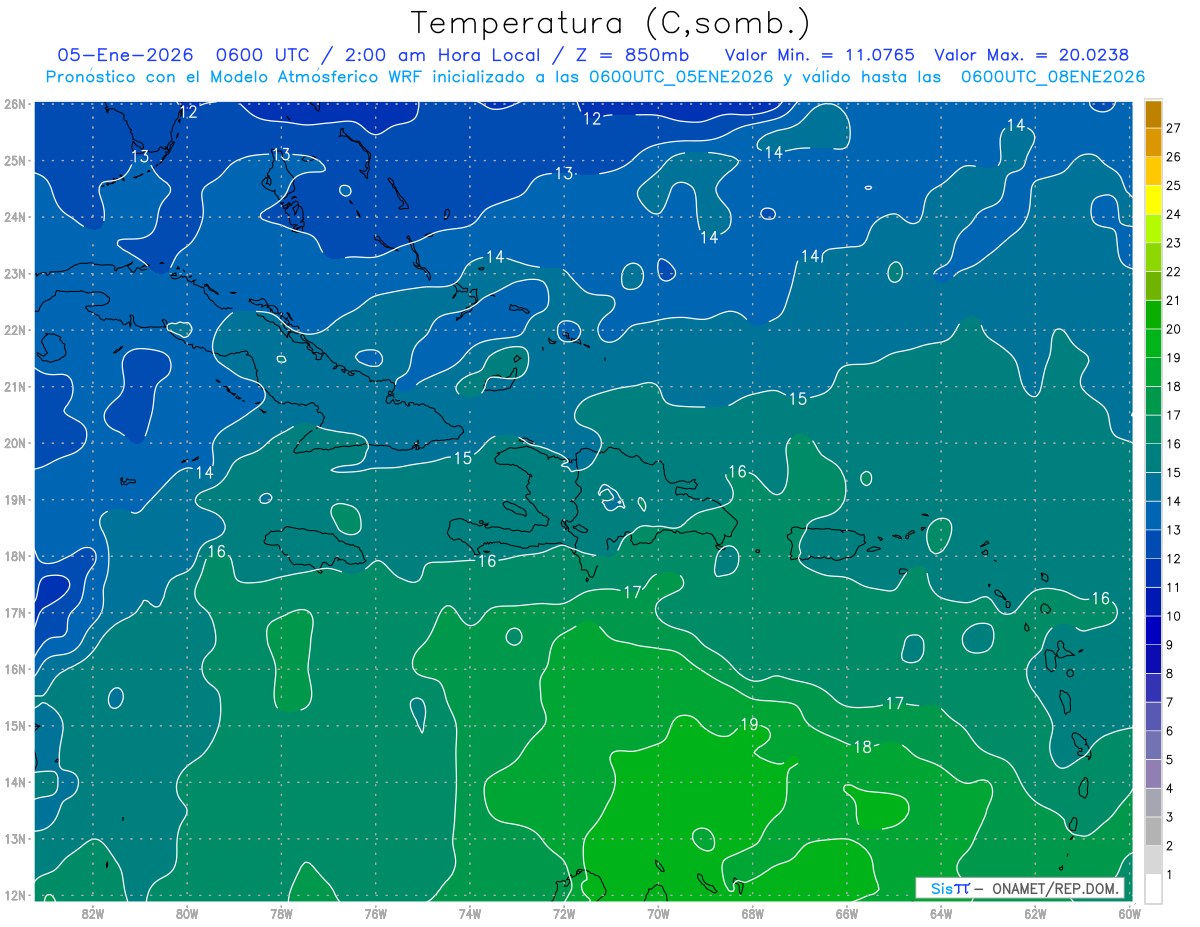
Task: Click "Valor Min. = 11.0765" readout
Action: pyautogui.click(x=819, y=55)
